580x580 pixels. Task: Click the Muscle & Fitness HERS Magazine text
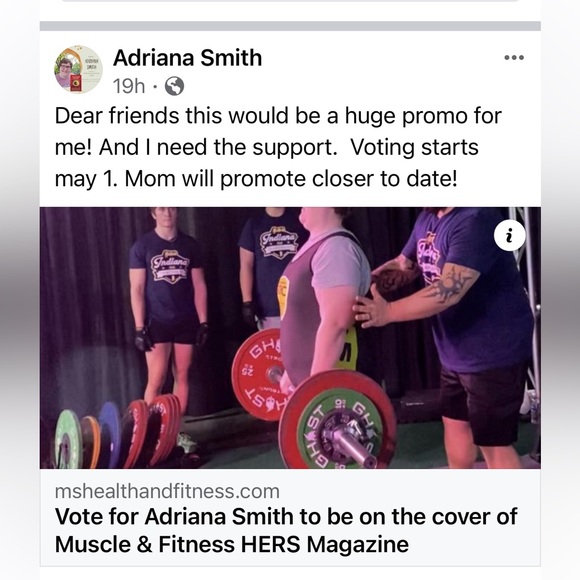click(x=232, y=545)
